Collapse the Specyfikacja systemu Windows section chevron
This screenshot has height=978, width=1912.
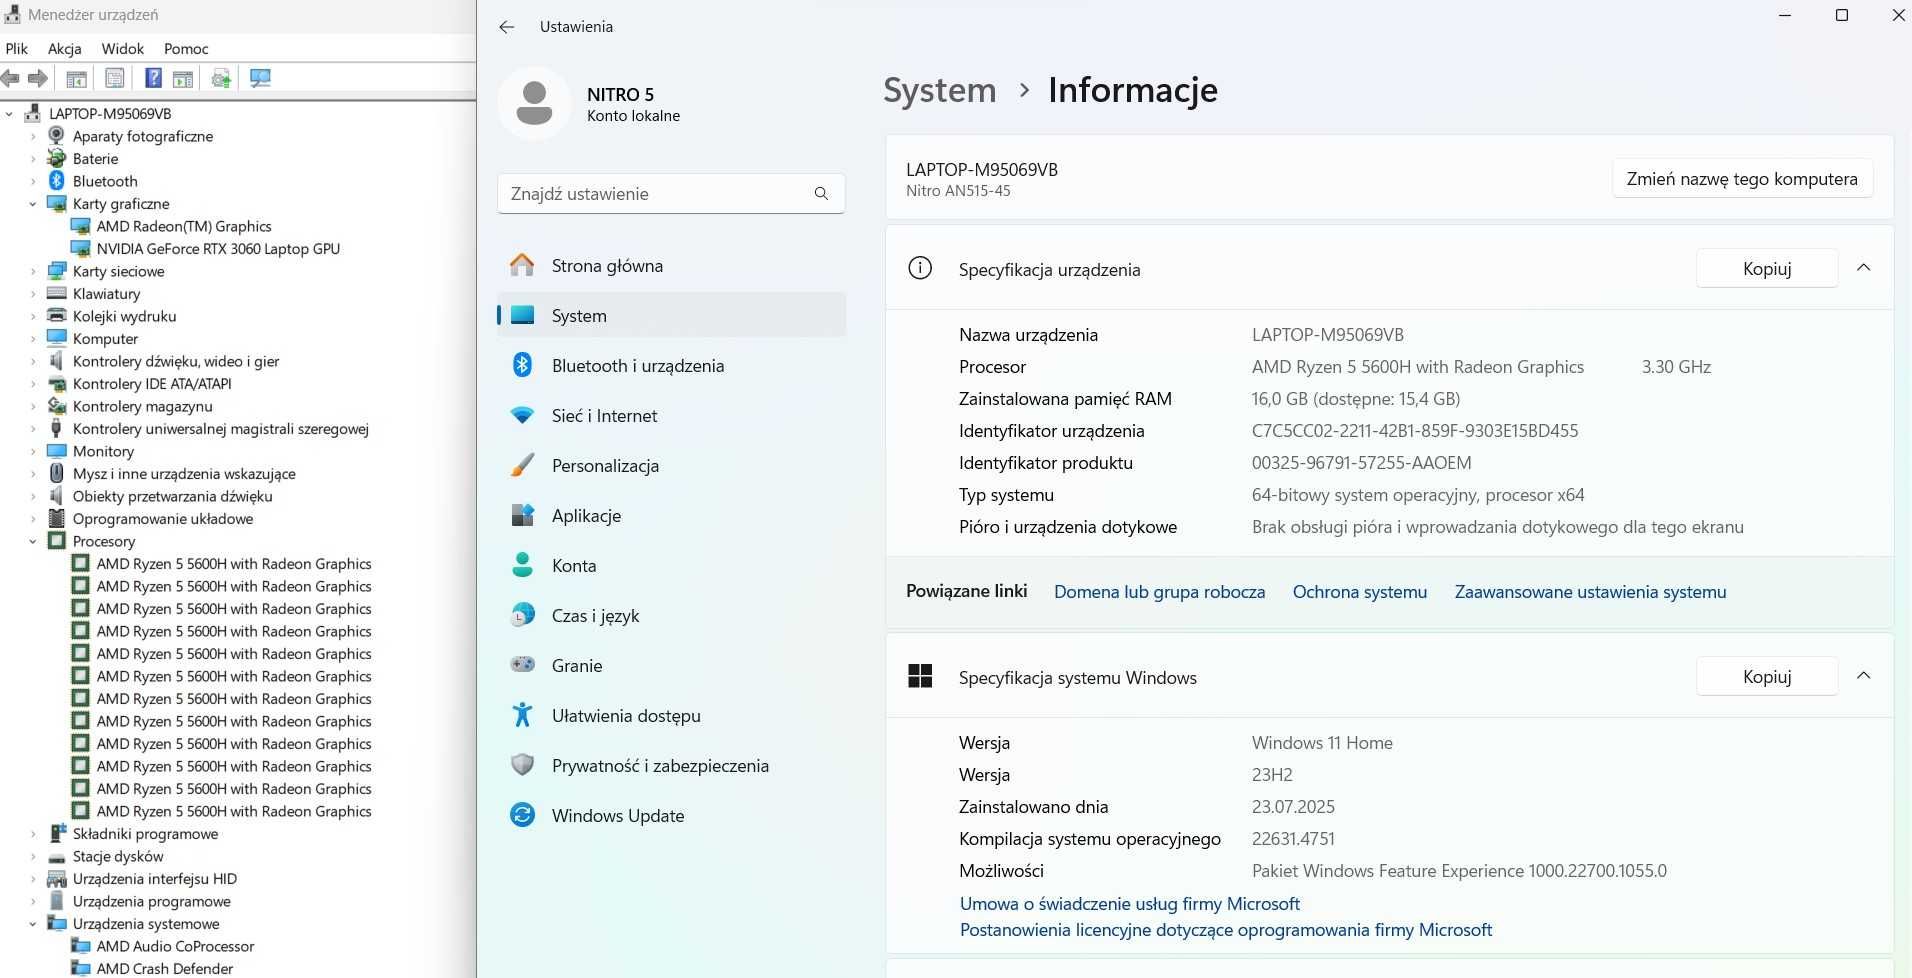(1864, 676)
